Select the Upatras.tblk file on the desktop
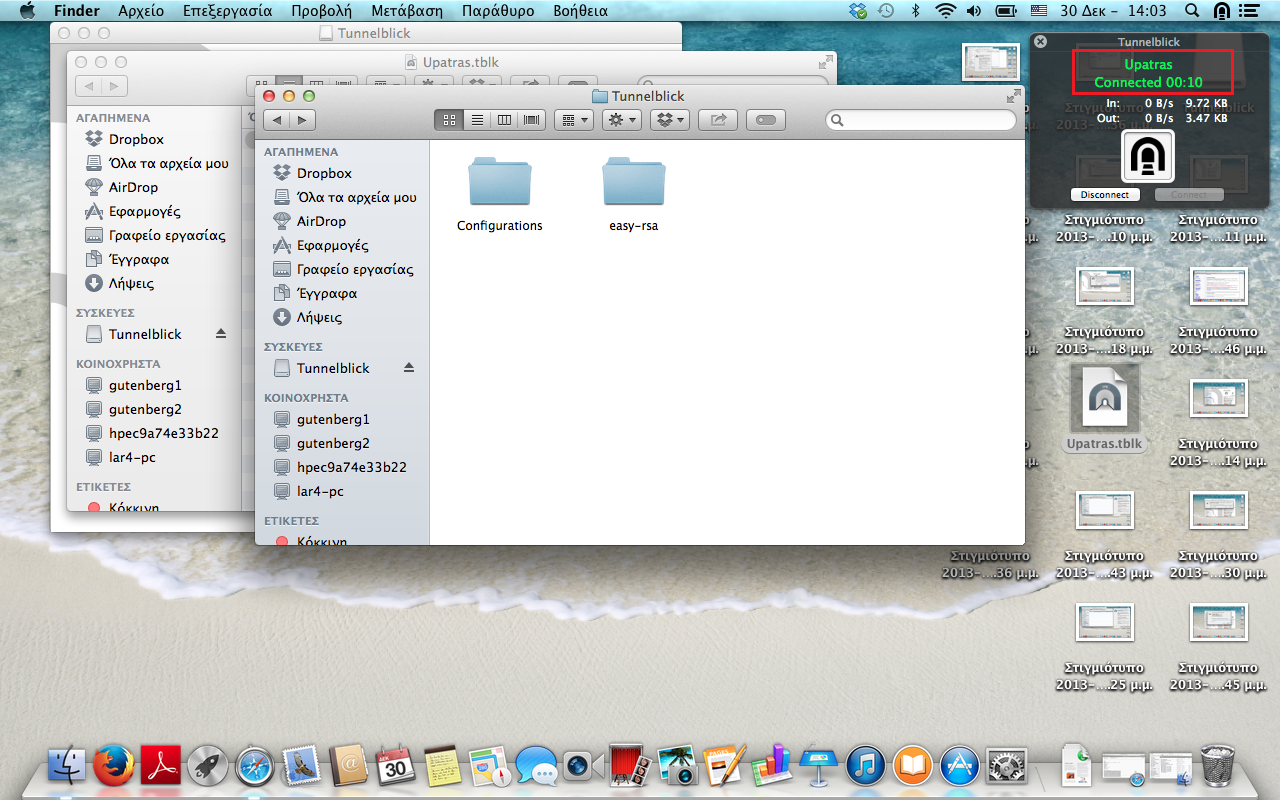This screenshot has width=1280, height=800. [x=1104, y=407]
